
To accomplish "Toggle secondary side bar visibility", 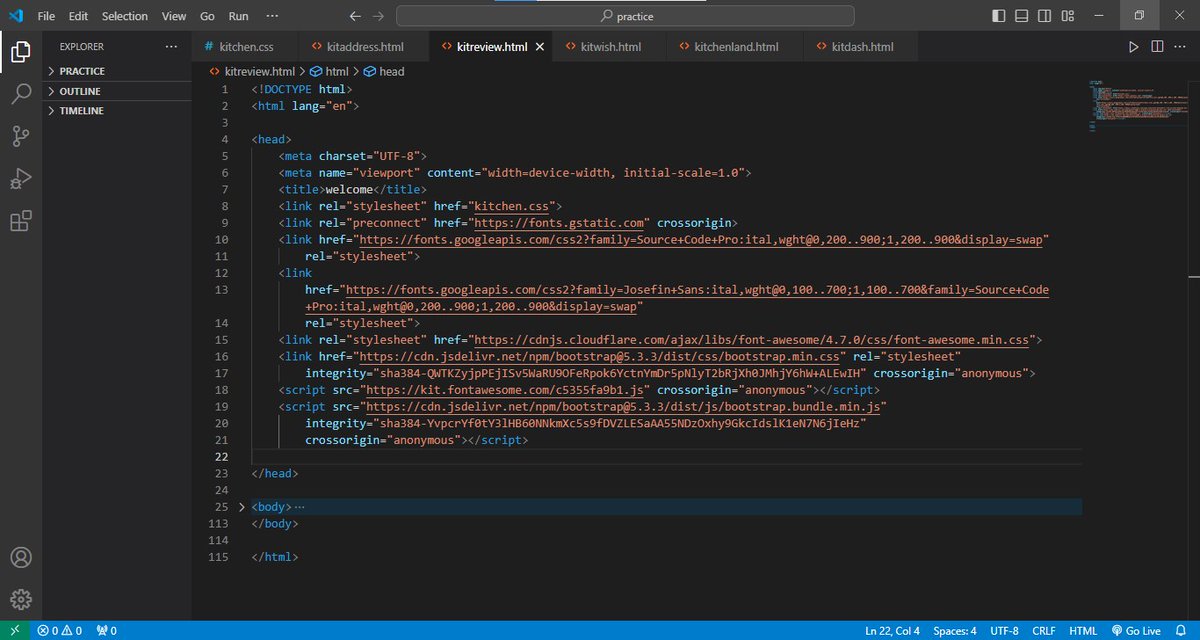I will pyautogui.click(x=1044, y=16).
